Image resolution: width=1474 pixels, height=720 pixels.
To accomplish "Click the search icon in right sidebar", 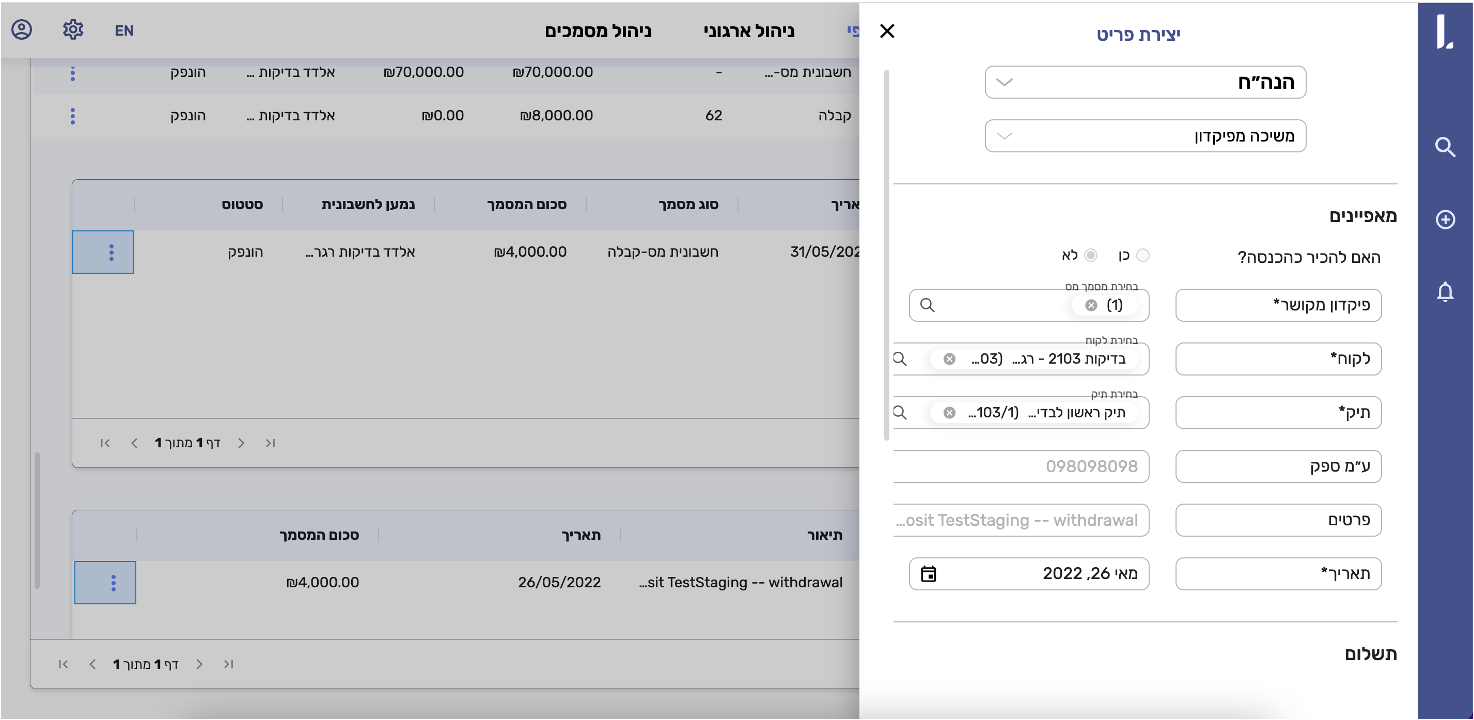I will click(1444, 148).
